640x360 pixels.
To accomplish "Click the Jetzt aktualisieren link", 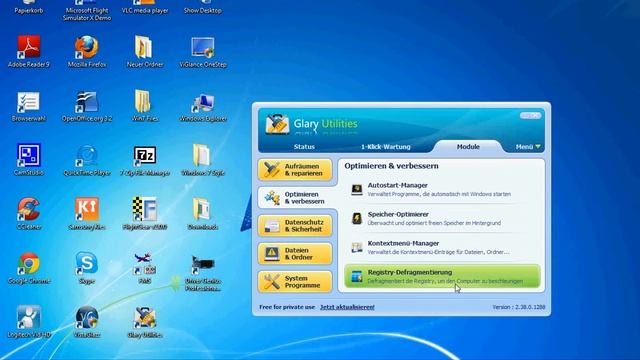I will point(347,307).
